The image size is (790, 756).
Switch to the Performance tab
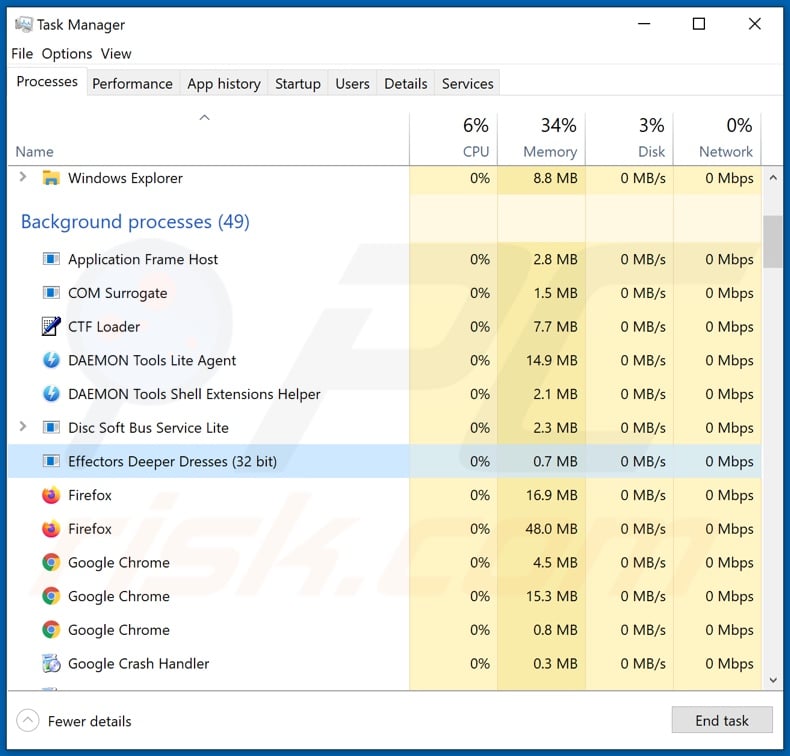click(x=132, y=84)
